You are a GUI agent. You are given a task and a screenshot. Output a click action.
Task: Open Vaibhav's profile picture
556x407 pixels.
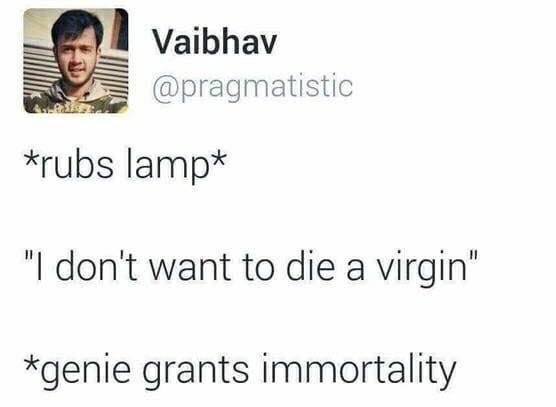tap(76, 61)
